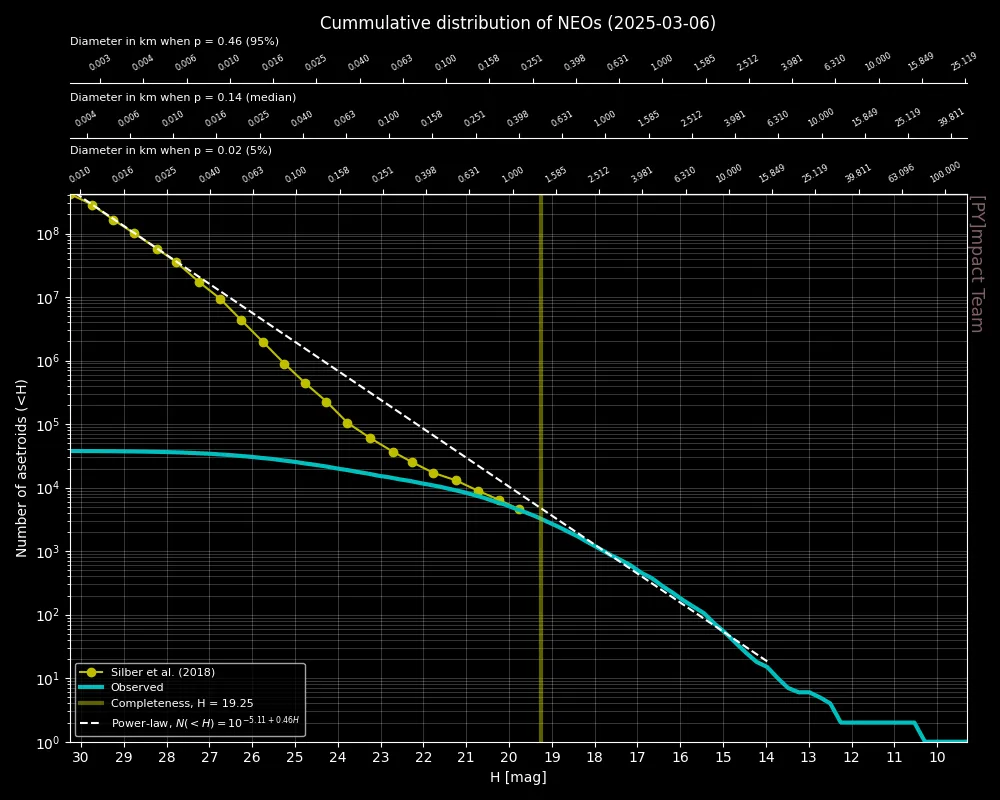Click '0.003' tick on the p = 0.46 axis
The width and height of the screenshot is (1000, 800).
point(99,62)
